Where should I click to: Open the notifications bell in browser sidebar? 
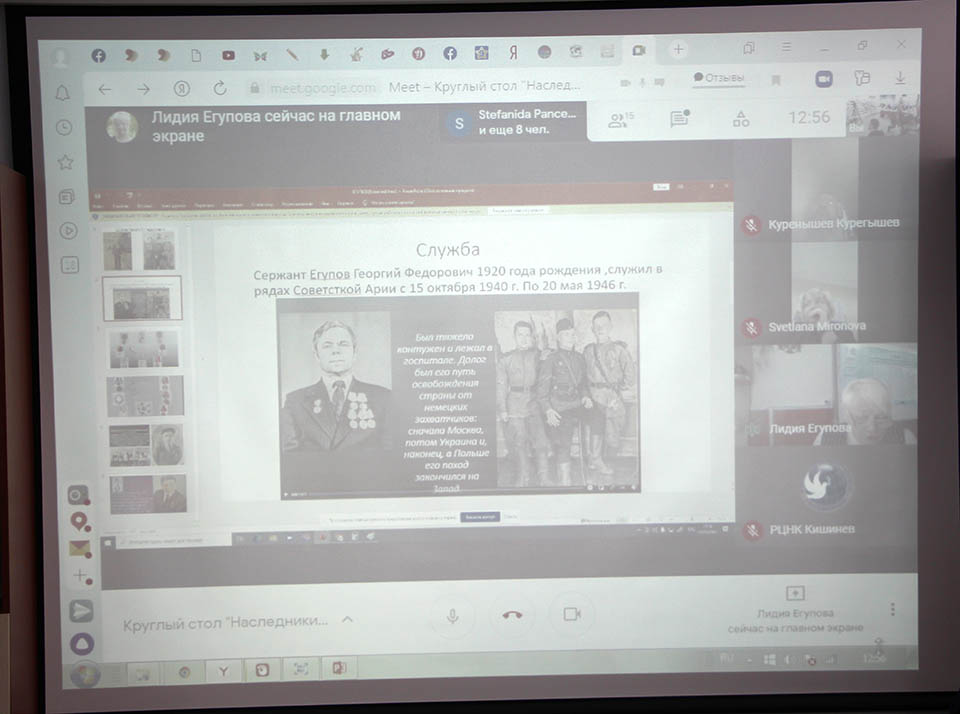click(x=63, y=93)
